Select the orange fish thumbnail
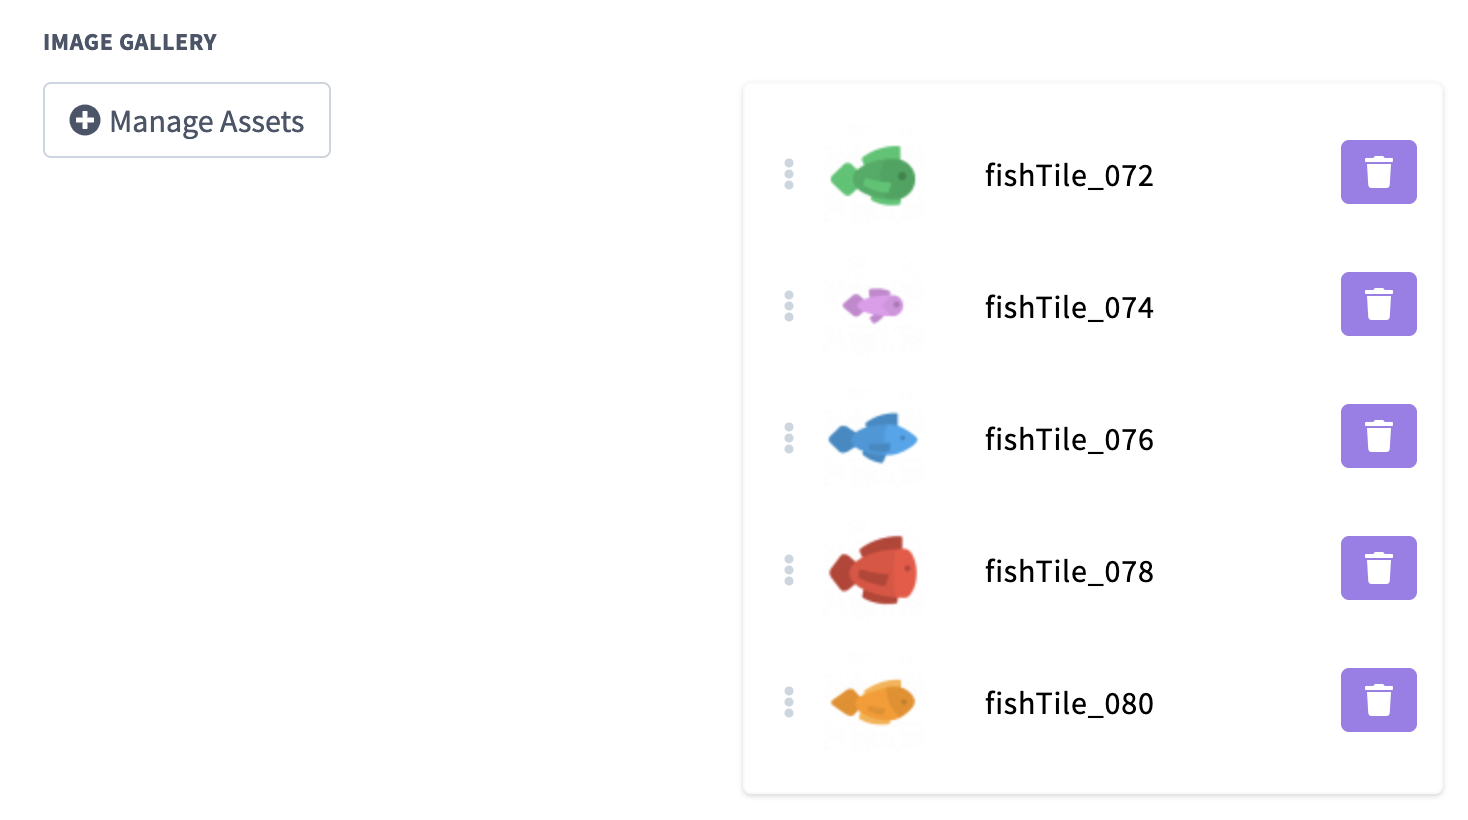 click(x=874, y=702)
